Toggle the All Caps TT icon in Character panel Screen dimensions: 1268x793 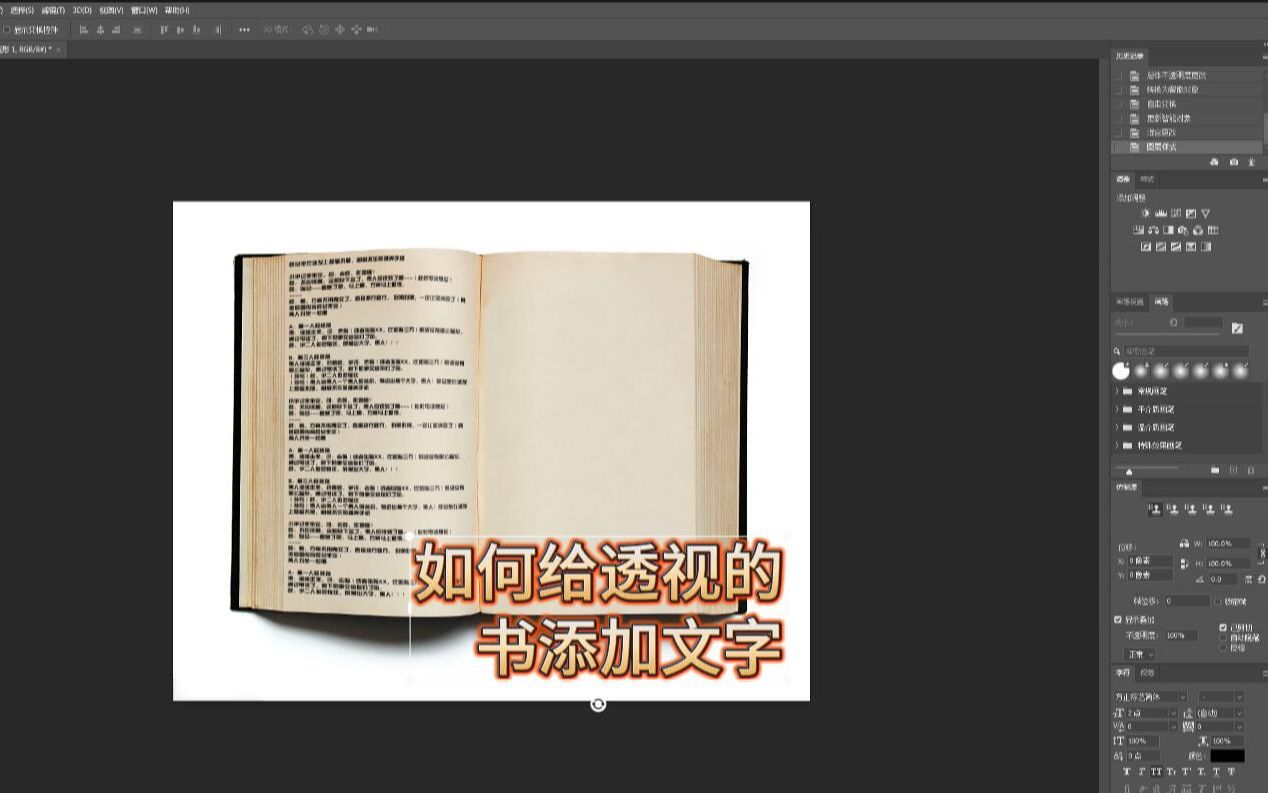pyautogui.click(x=1157, y=772)
